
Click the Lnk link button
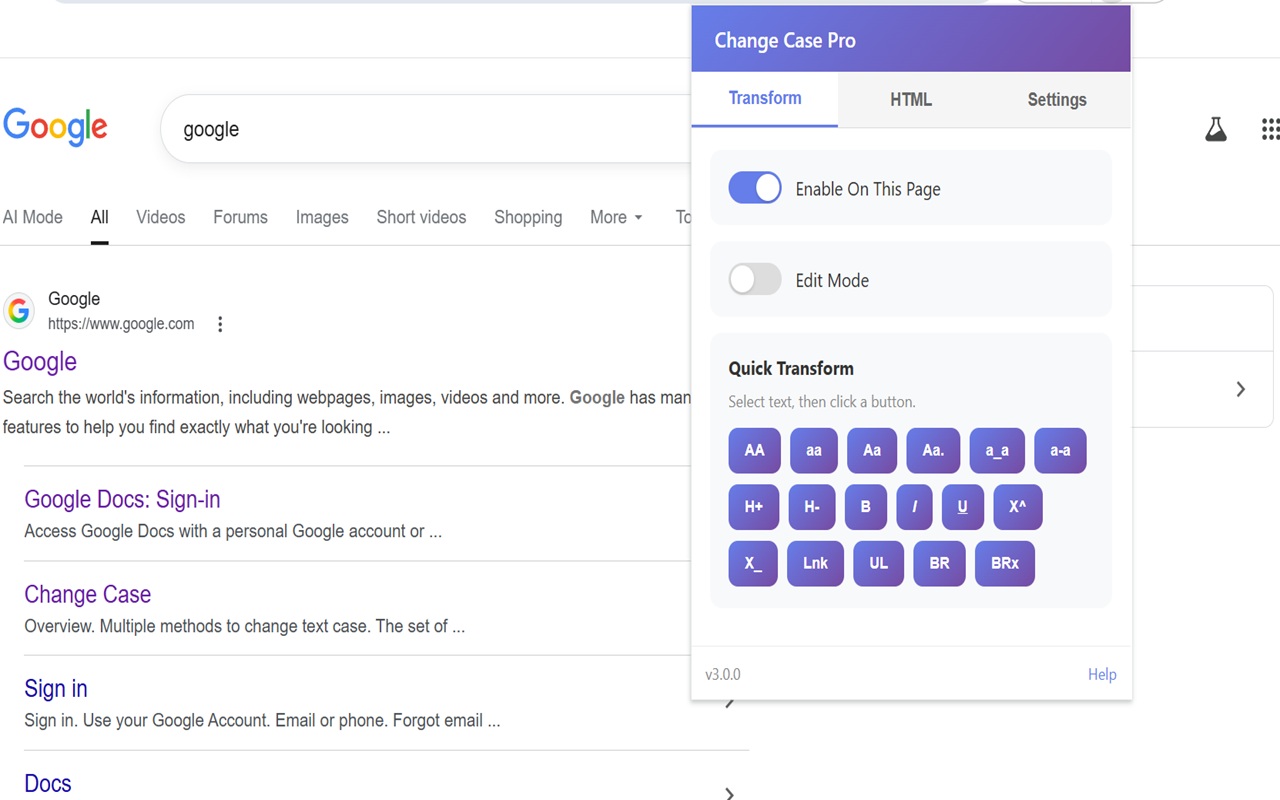coord(816,563)
